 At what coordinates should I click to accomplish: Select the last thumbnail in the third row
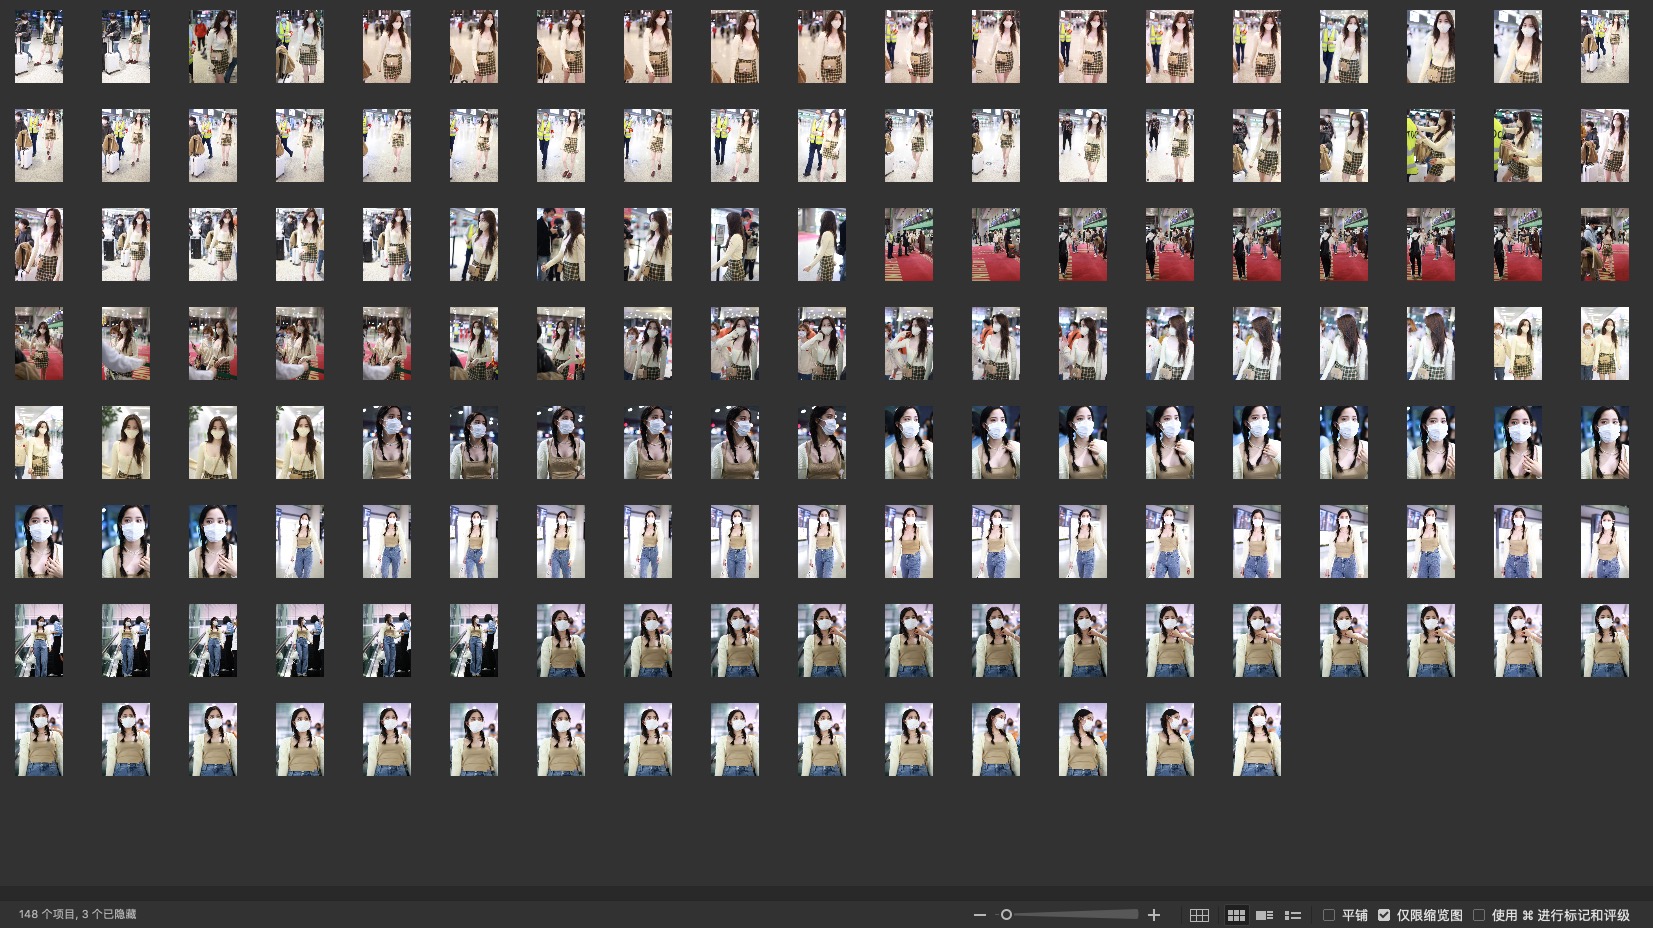click(1604, 245)
